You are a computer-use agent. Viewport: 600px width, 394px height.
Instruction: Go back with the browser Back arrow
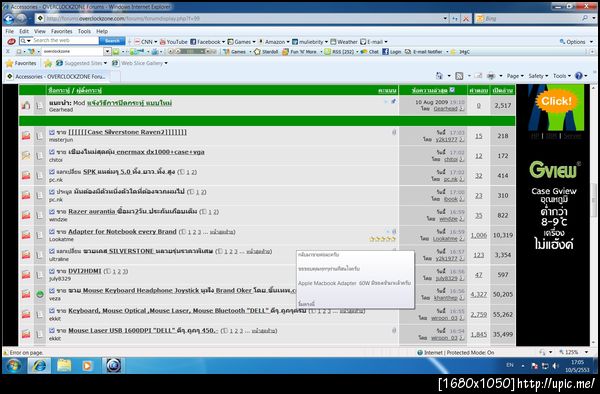point(9,19)
